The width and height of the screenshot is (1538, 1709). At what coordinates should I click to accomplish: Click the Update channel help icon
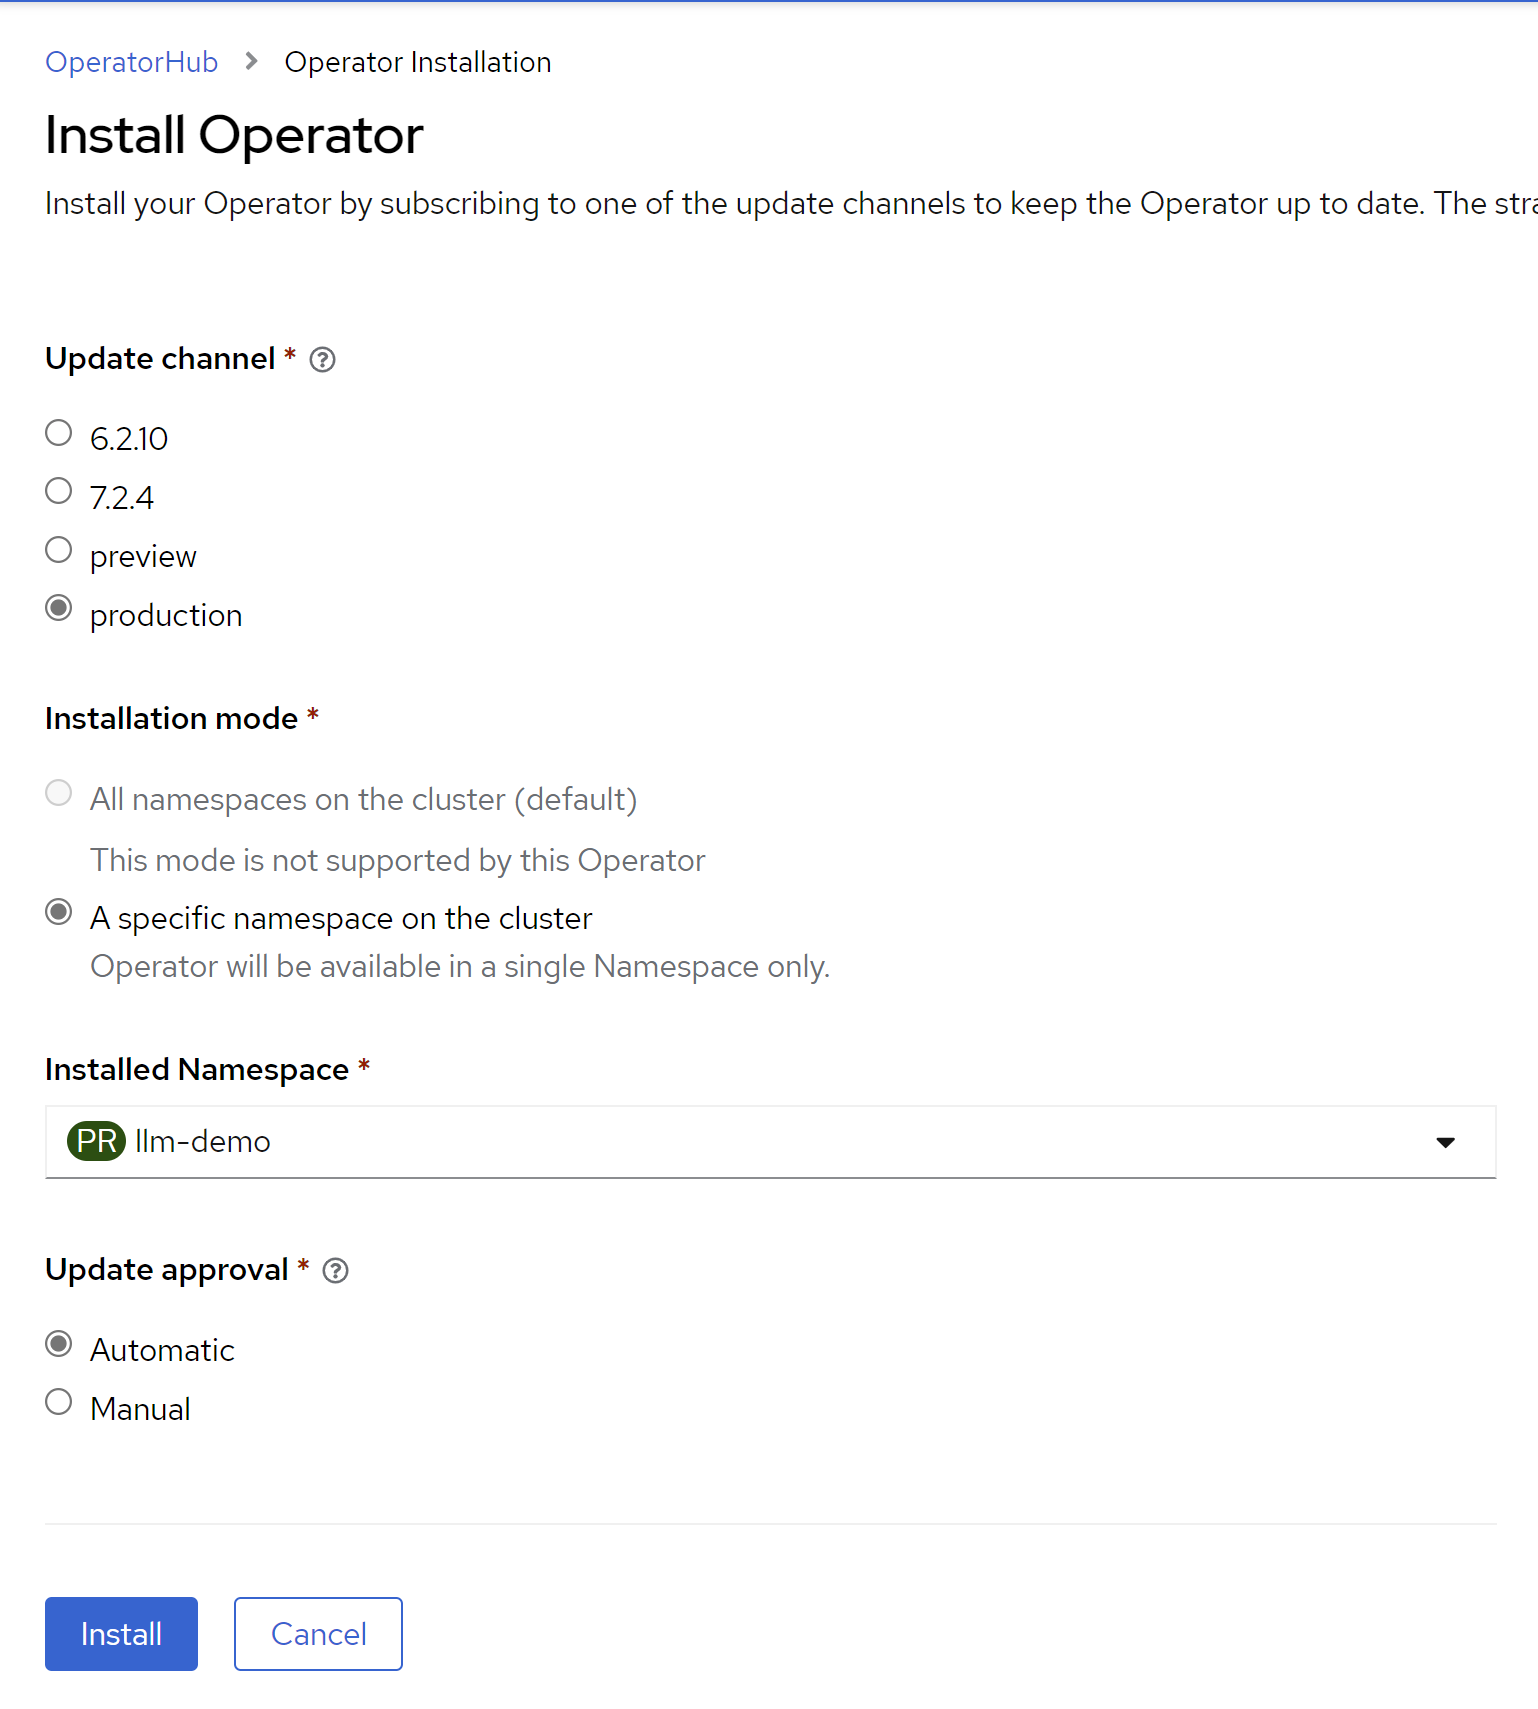pos(322,360)
